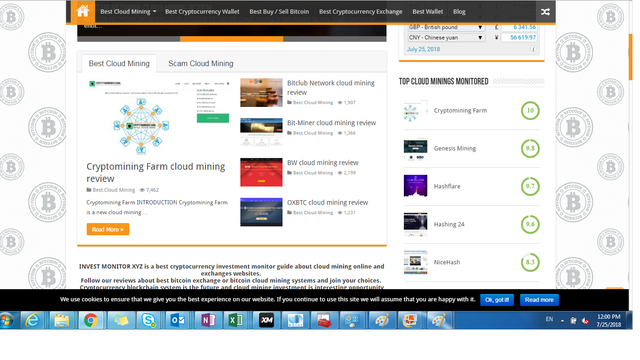Open the red toolbox taskbar app
This screenshot has height=360, width=640.
pyautogui.click(x=324, y=320)
